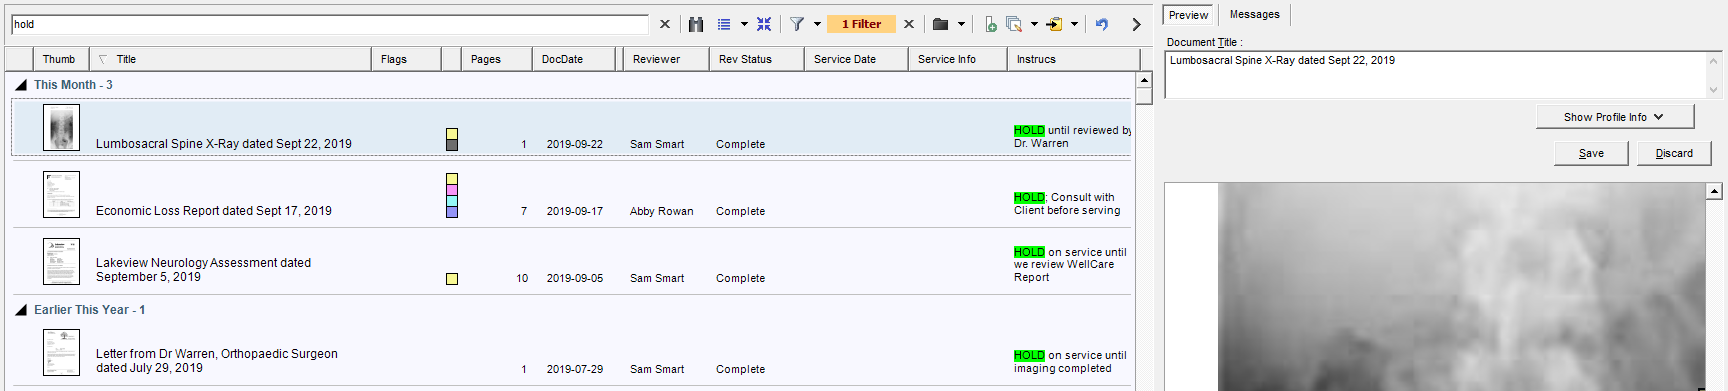Image resolution: width=1728 pixels, height=391 pixels.
Task: Switch to the Messages tab
Action: point(1254,14)
